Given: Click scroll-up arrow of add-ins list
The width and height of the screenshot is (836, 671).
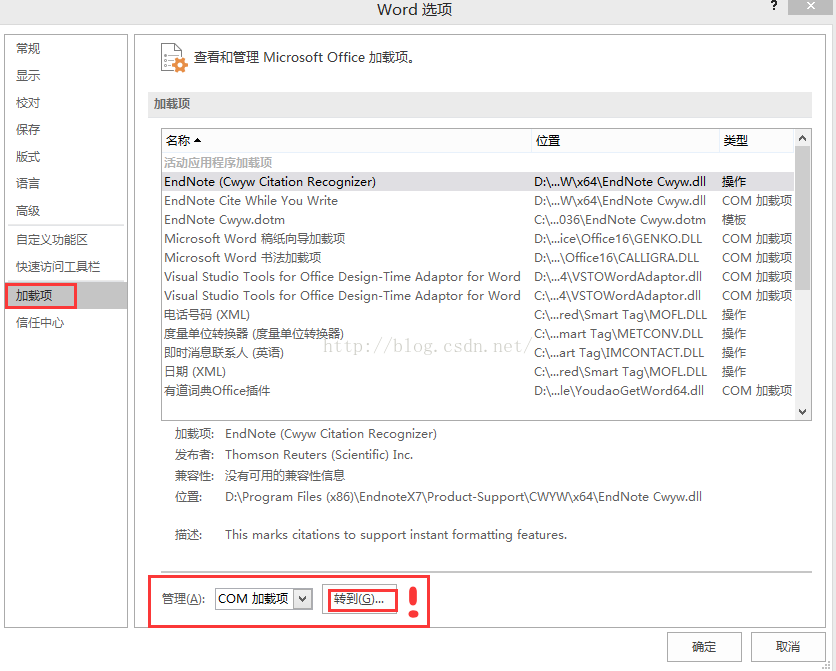Looking at the screenshot, I should 802,139.
